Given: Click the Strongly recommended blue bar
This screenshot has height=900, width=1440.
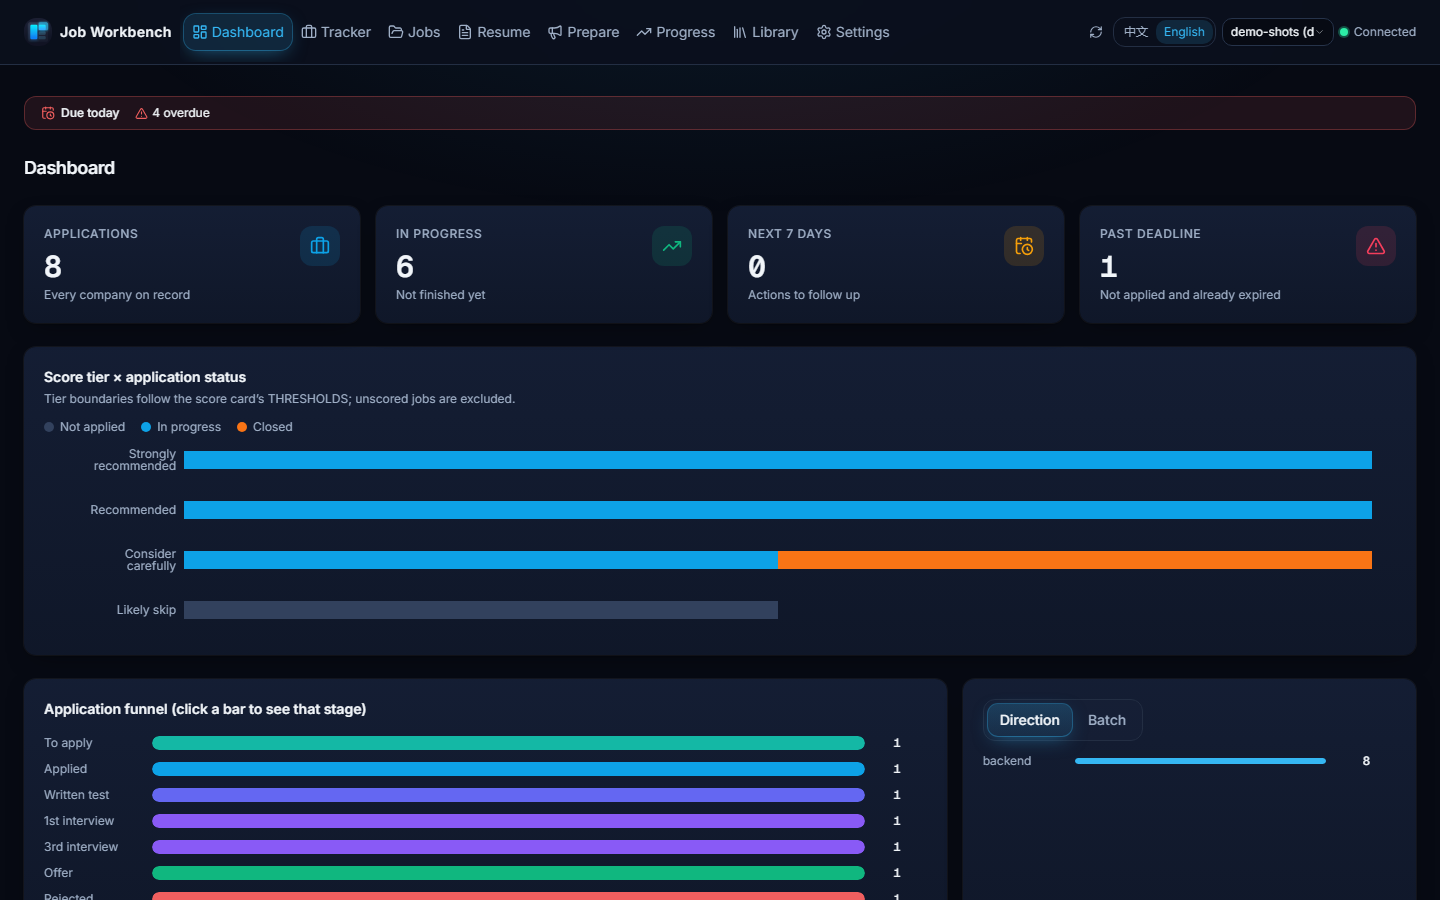Looking at the screenshot, I should 778,460.
